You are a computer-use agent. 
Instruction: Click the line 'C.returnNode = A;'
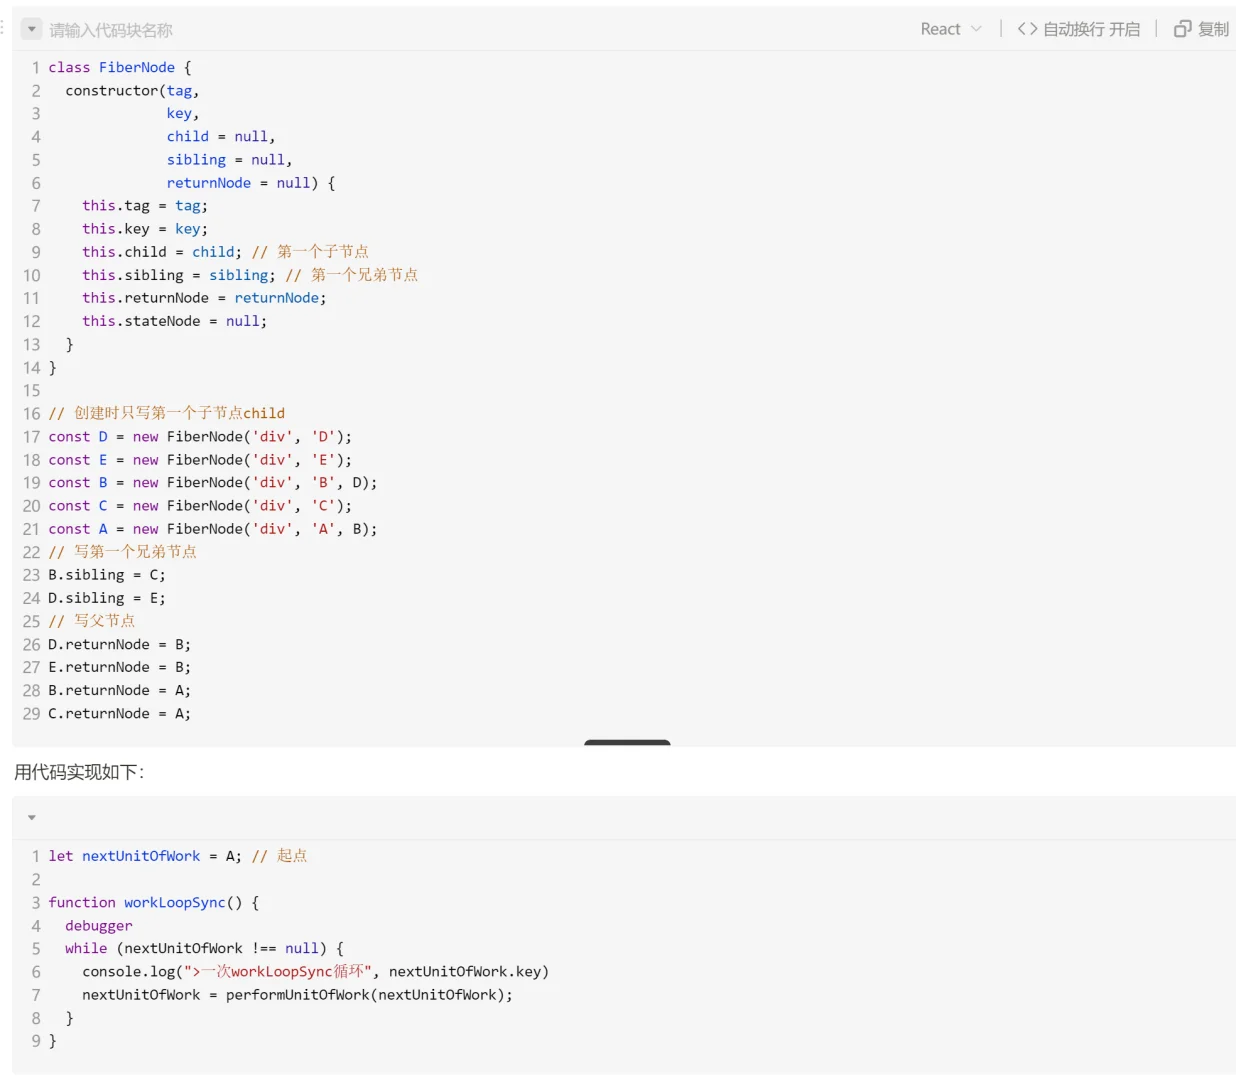pos(119,713)
